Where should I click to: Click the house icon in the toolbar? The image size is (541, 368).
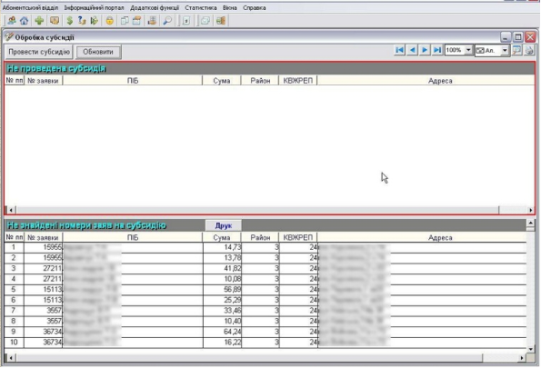pos(24,21)
